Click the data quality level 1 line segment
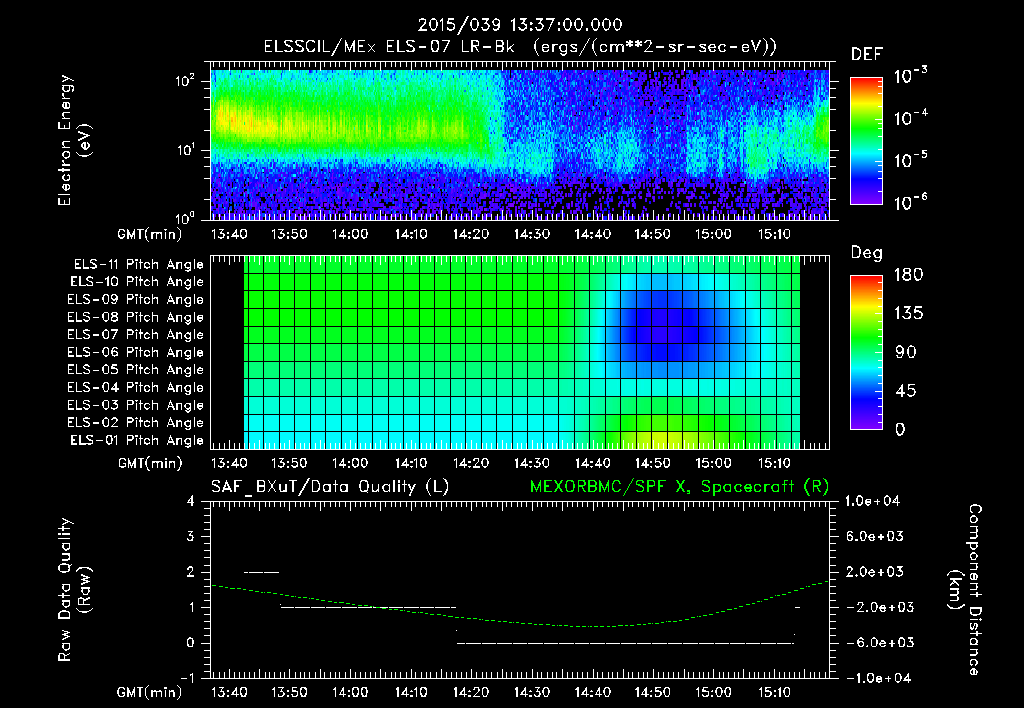Screen dimensions: 1024x708 368,607
